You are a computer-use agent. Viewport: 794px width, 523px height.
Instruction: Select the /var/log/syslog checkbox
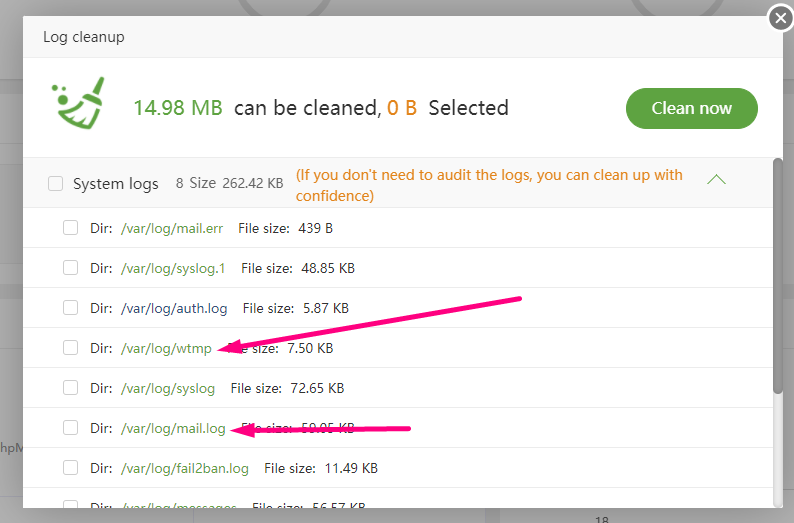(70, 388)
